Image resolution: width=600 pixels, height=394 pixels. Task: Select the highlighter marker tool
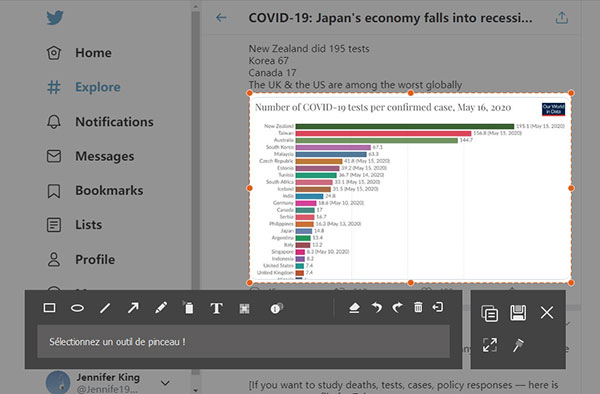pyautogui.click(x=188, y=308)
